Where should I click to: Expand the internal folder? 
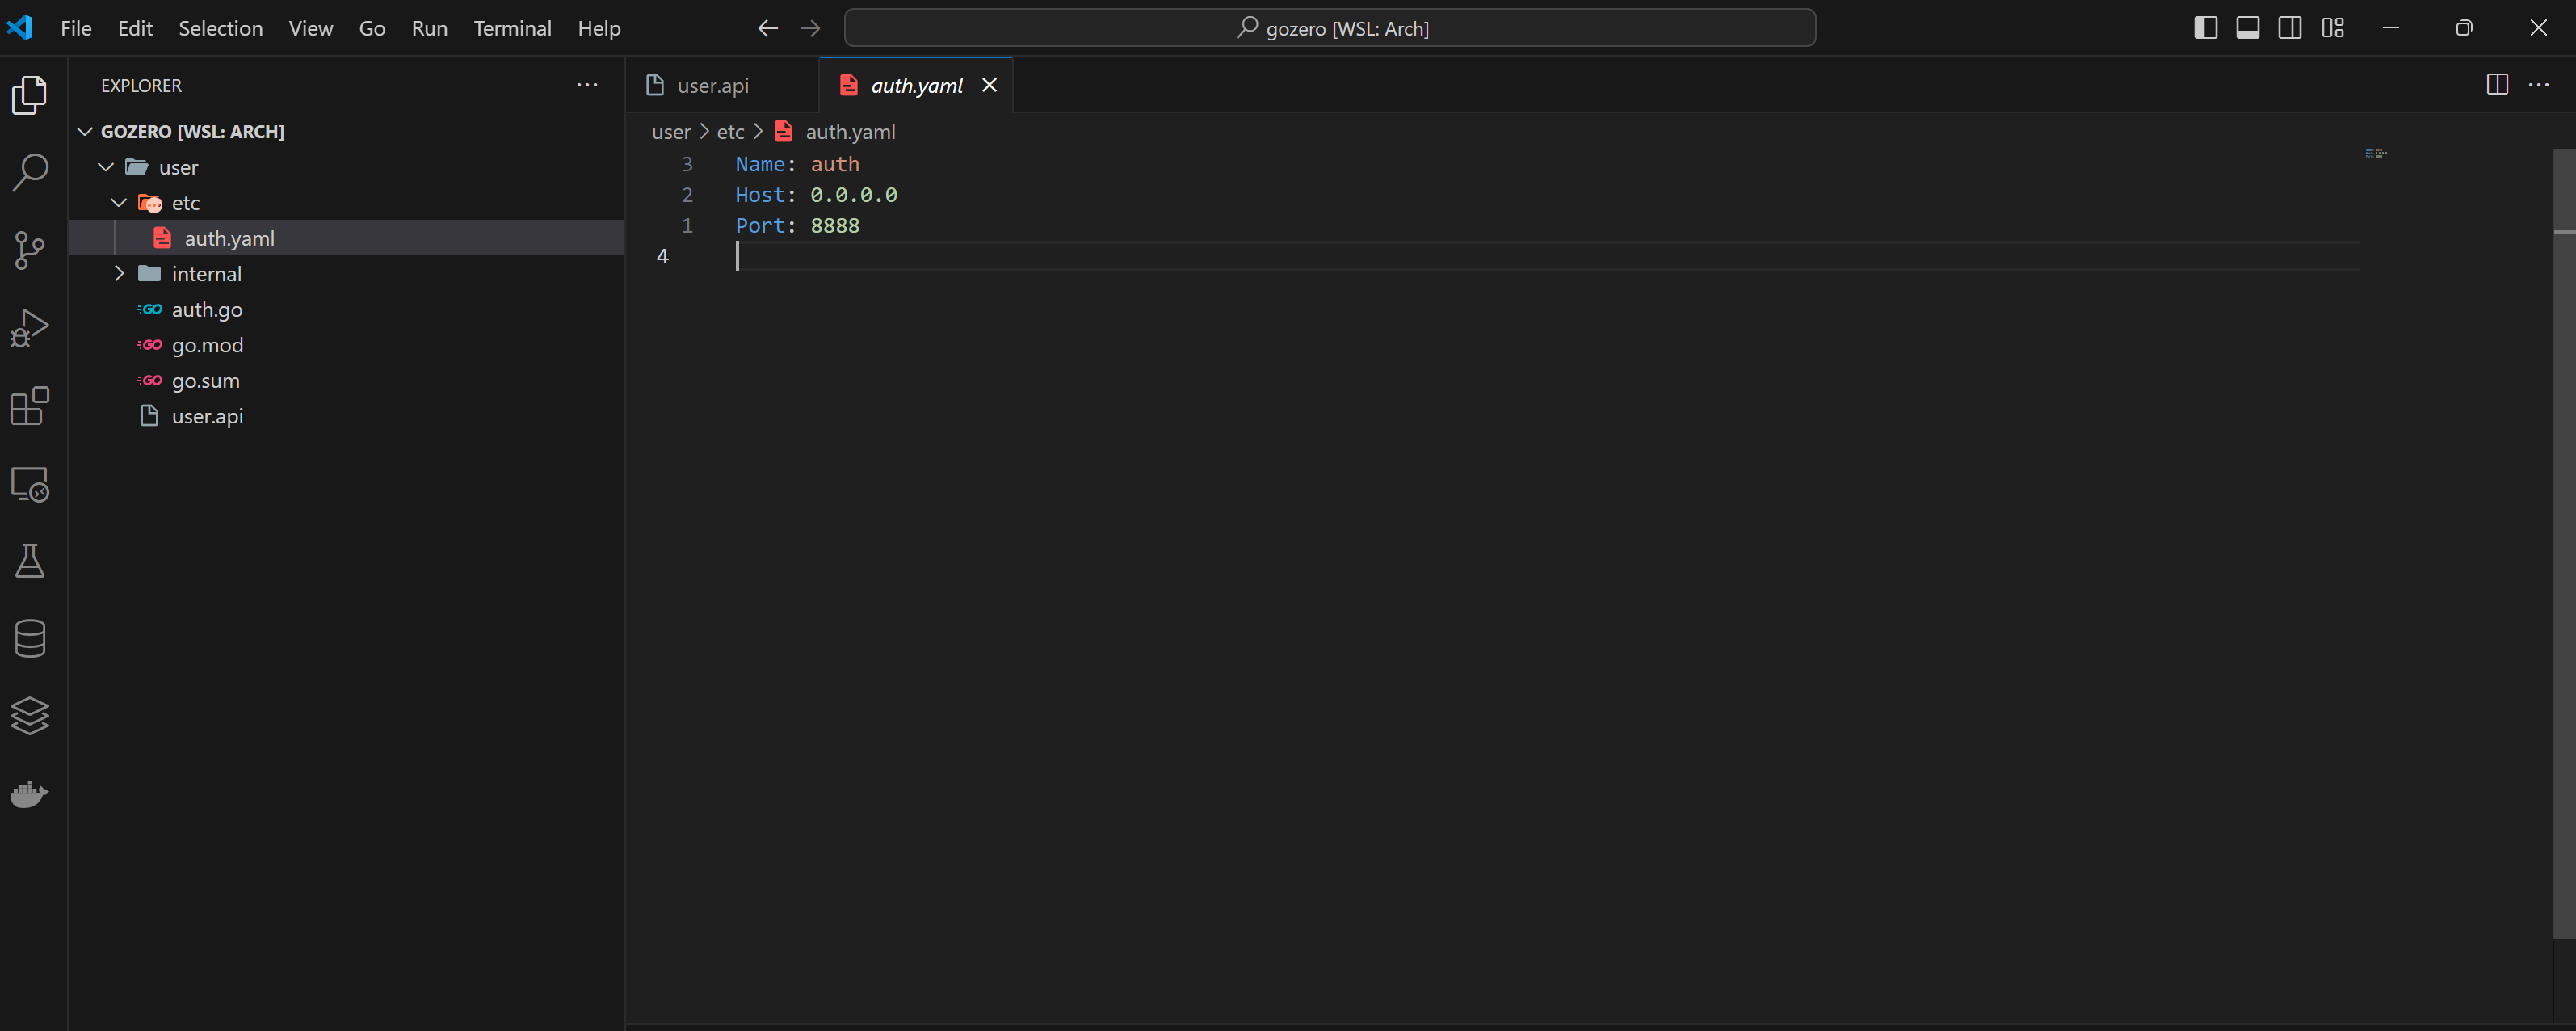coord(119,274)
